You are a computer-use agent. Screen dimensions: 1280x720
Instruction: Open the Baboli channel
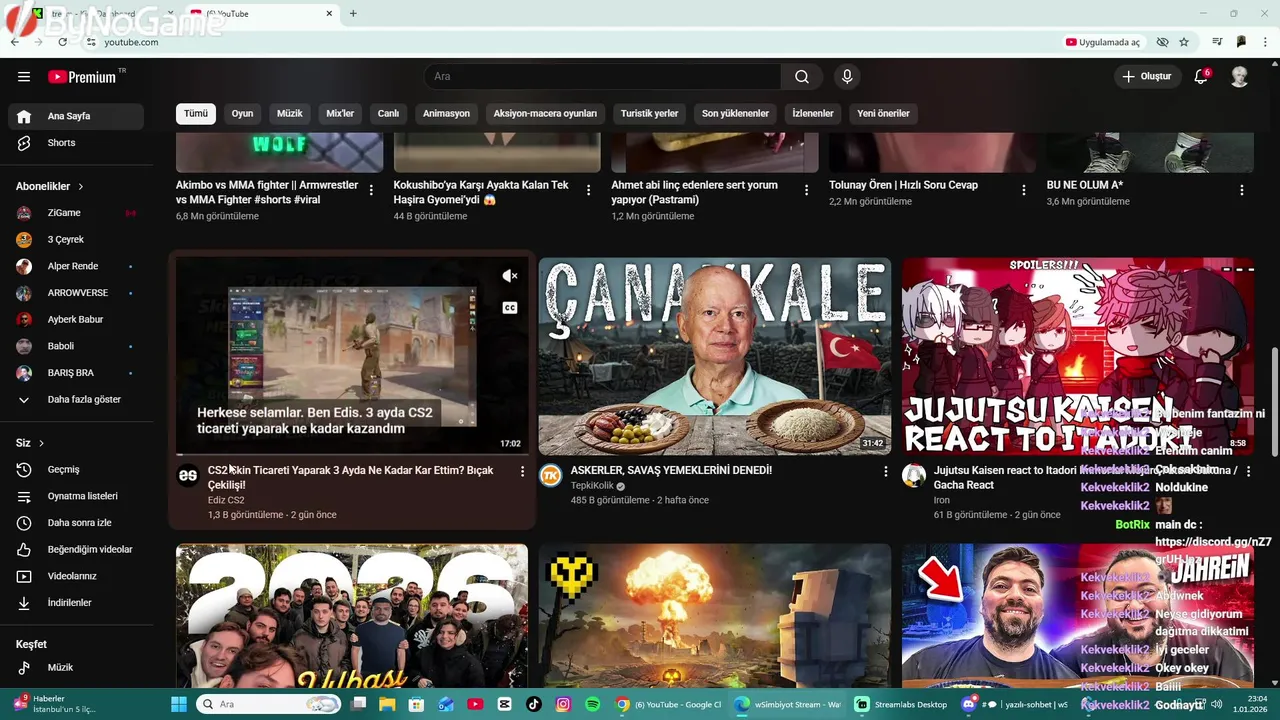point(76,346)
